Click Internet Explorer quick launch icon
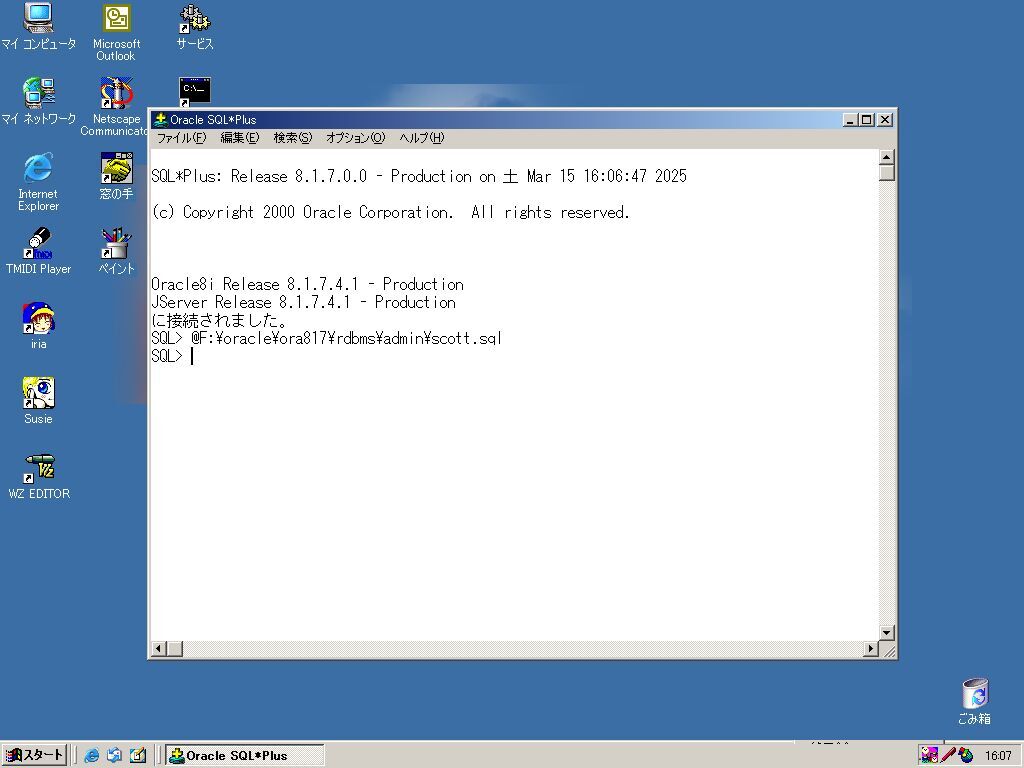Screen dimensions: 1024x768 [91, 756]
